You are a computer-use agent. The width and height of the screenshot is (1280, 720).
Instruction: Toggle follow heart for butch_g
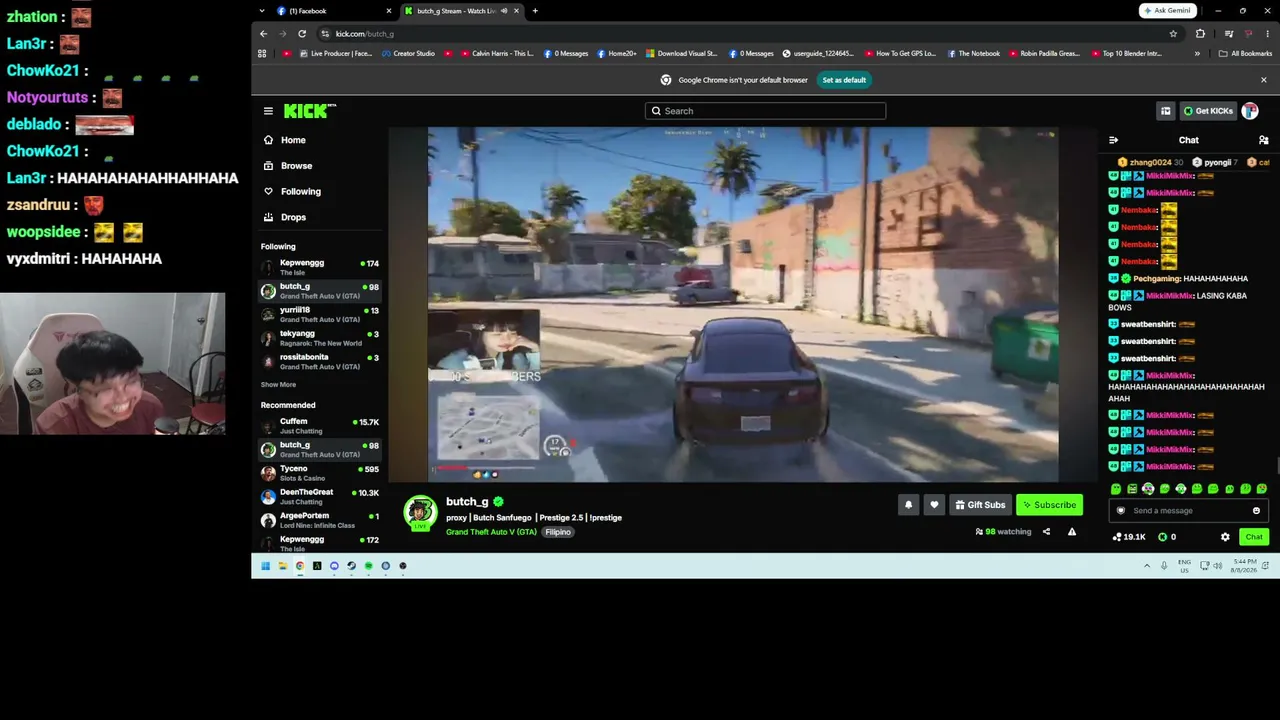tap(934, 505)
